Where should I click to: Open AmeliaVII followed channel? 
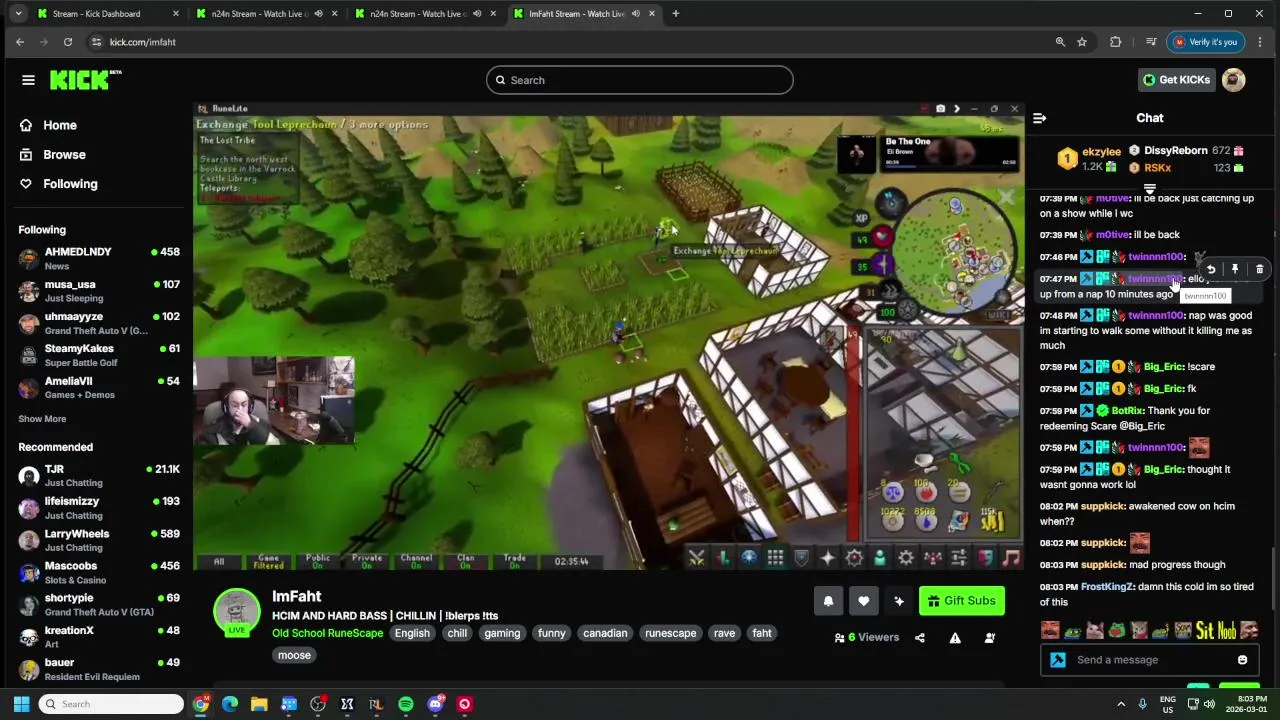coord(98,387)
